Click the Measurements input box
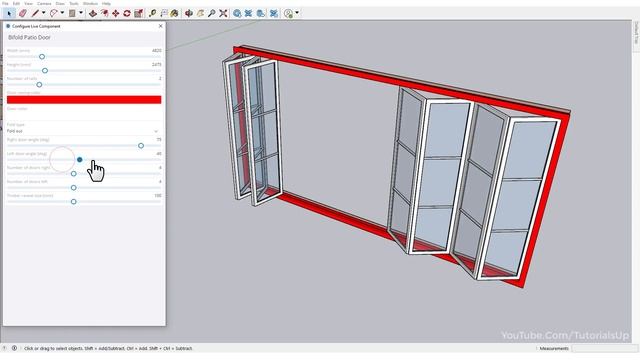This screenshot has width=640, height=360. point(604,348)
